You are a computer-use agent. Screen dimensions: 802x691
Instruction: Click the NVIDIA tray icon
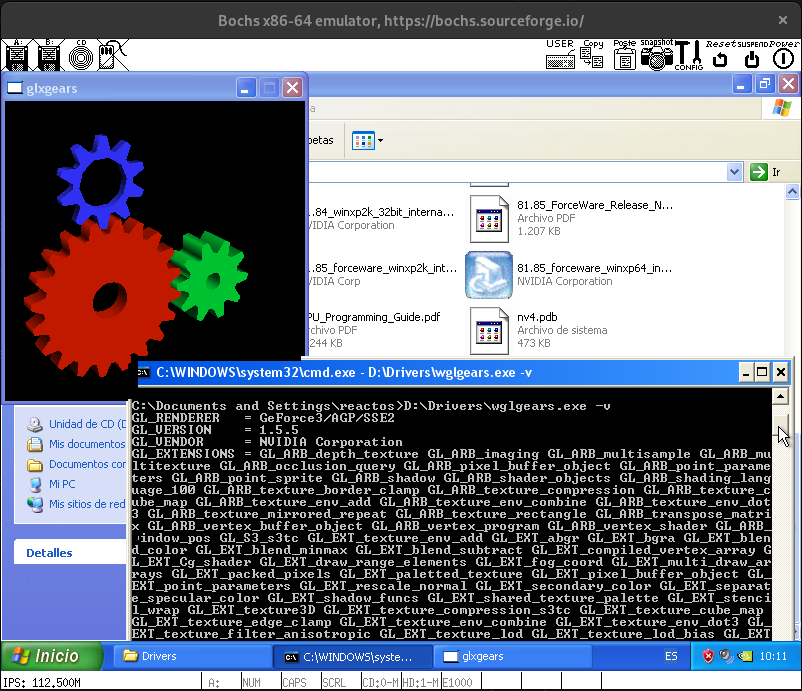tap(745, 656)
